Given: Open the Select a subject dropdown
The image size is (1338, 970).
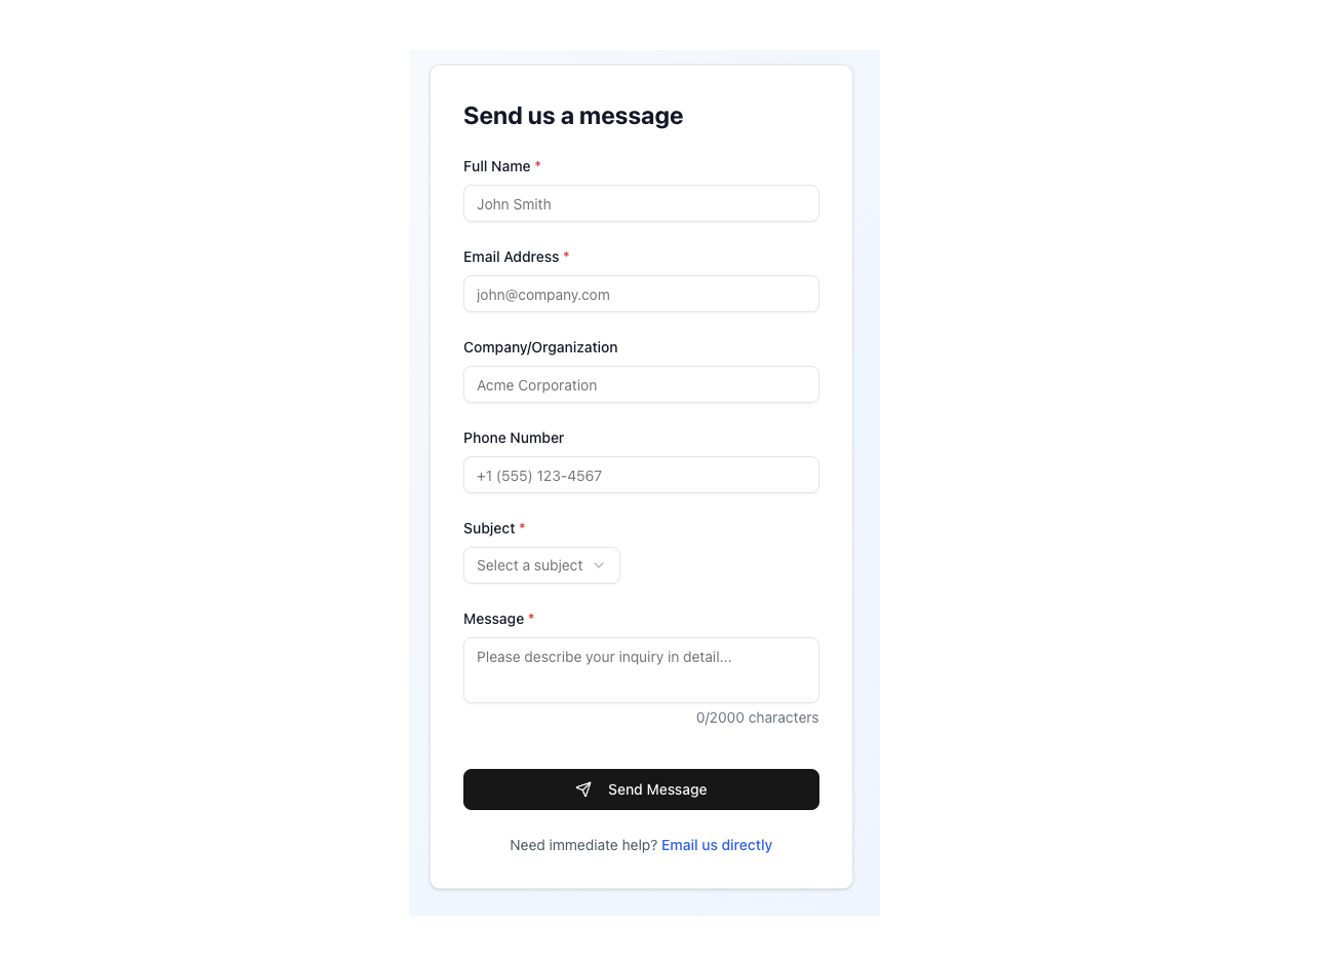Looking at the screenshot, I should coord(540,565).
